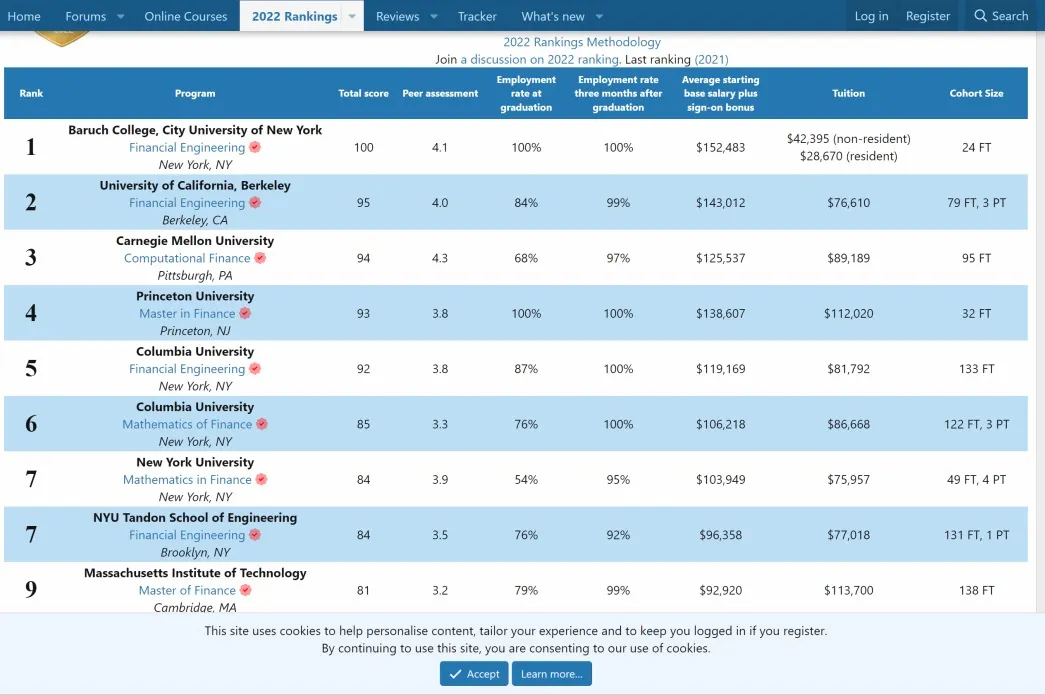Go to the Tracker page
1045x695 pixels.
click(477, 16)
